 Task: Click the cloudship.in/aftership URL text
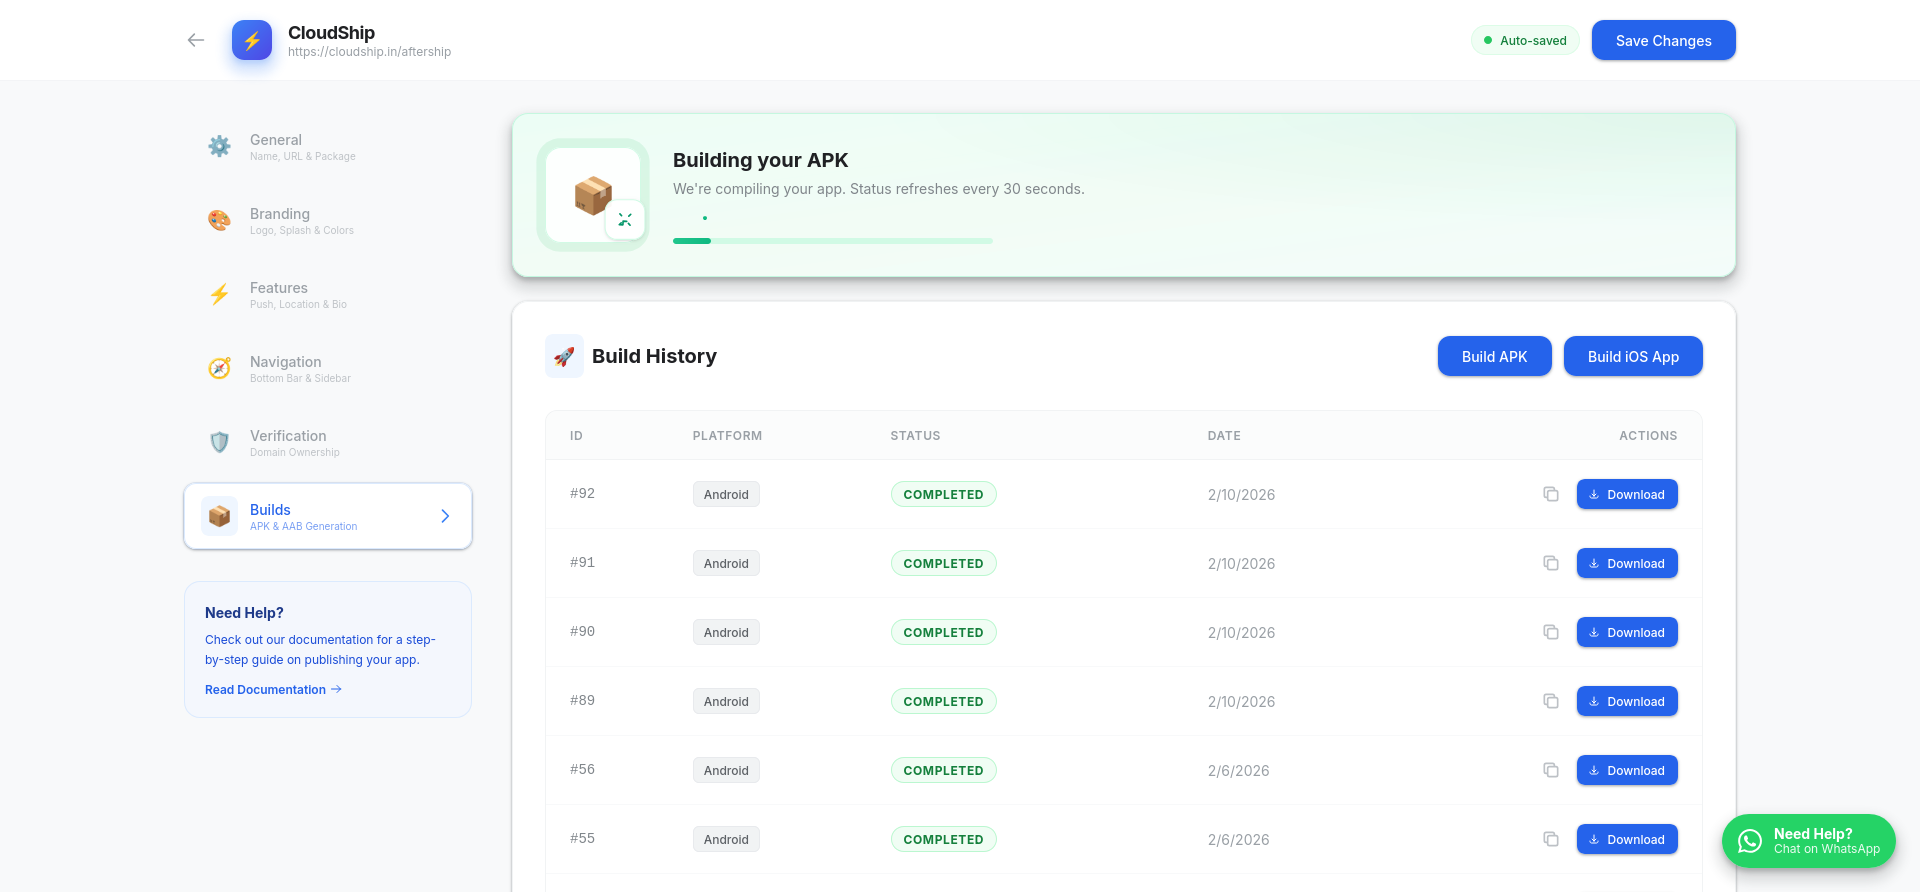click(x=369, y=52)
